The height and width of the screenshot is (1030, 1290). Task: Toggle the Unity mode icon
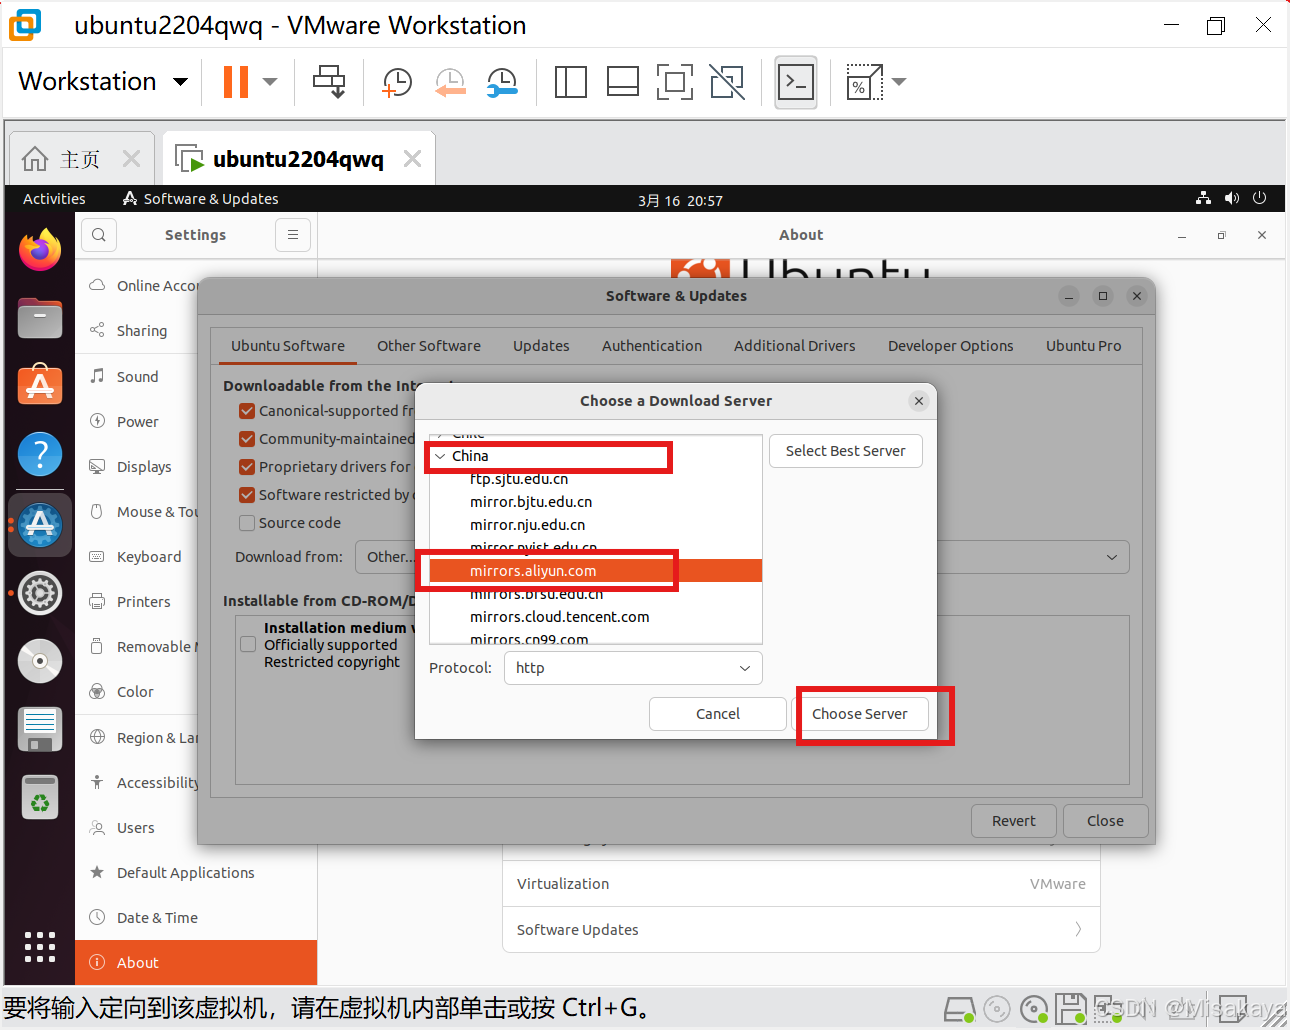tap(727, 82)
